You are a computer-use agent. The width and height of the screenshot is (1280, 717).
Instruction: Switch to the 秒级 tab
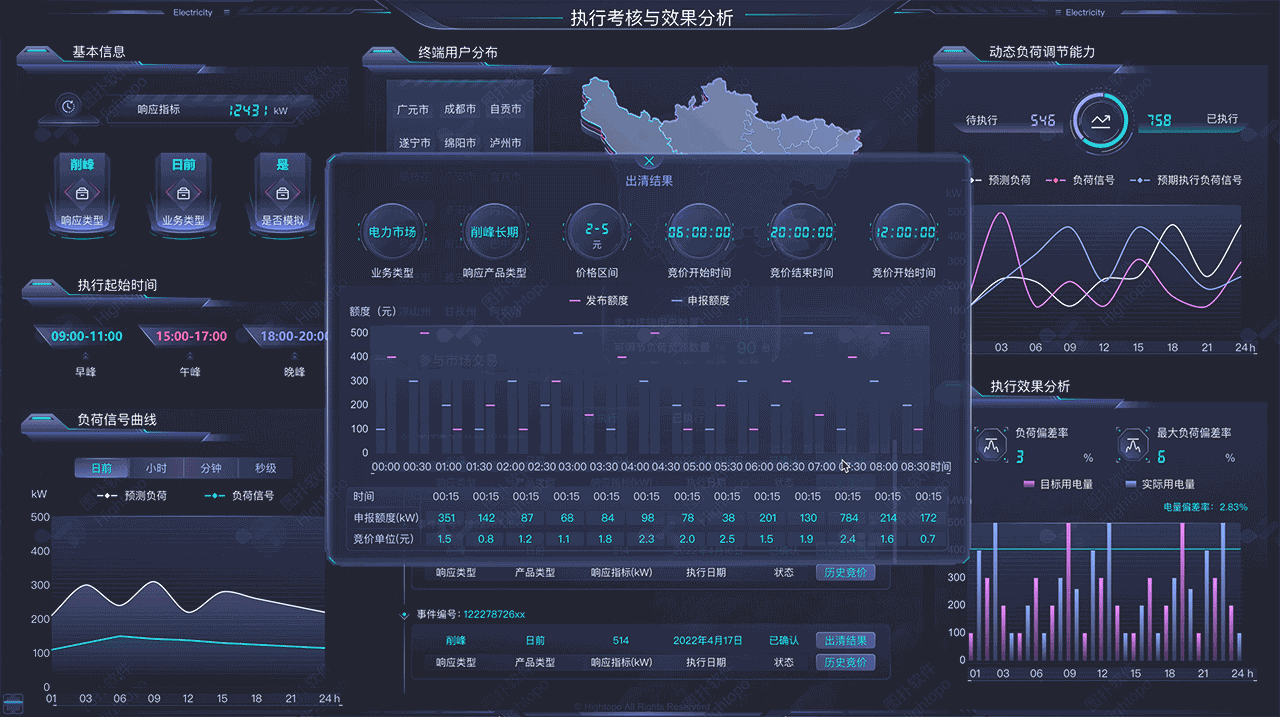point(265,468)
